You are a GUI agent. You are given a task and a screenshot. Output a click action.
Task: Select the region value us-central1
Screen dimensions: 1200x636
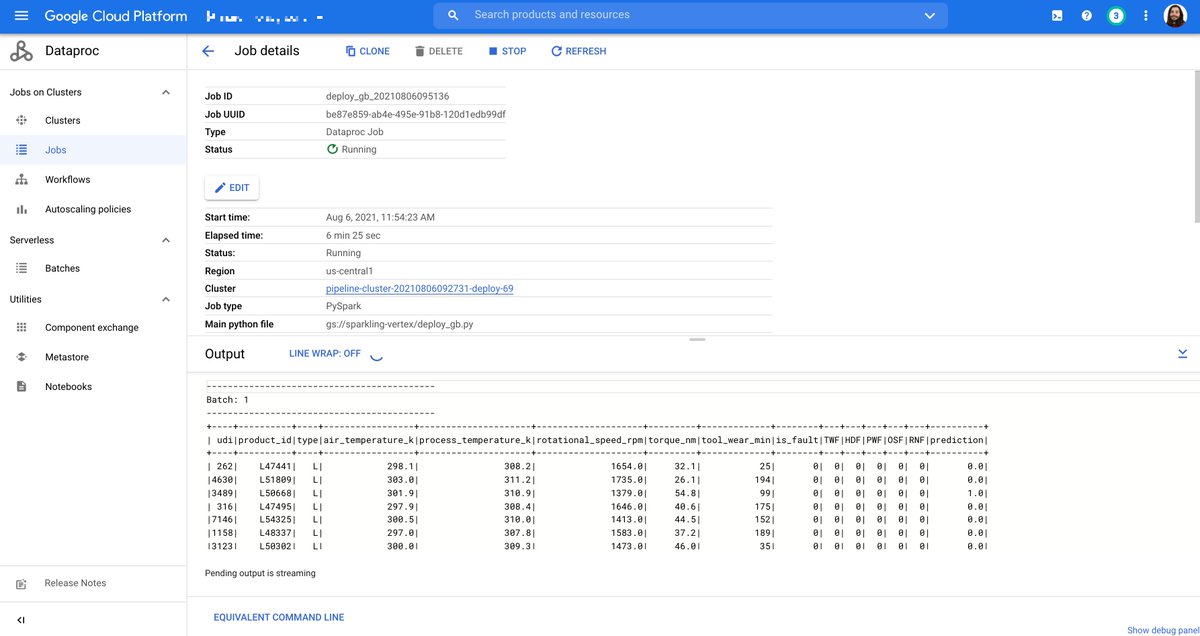tap(349, 271)
